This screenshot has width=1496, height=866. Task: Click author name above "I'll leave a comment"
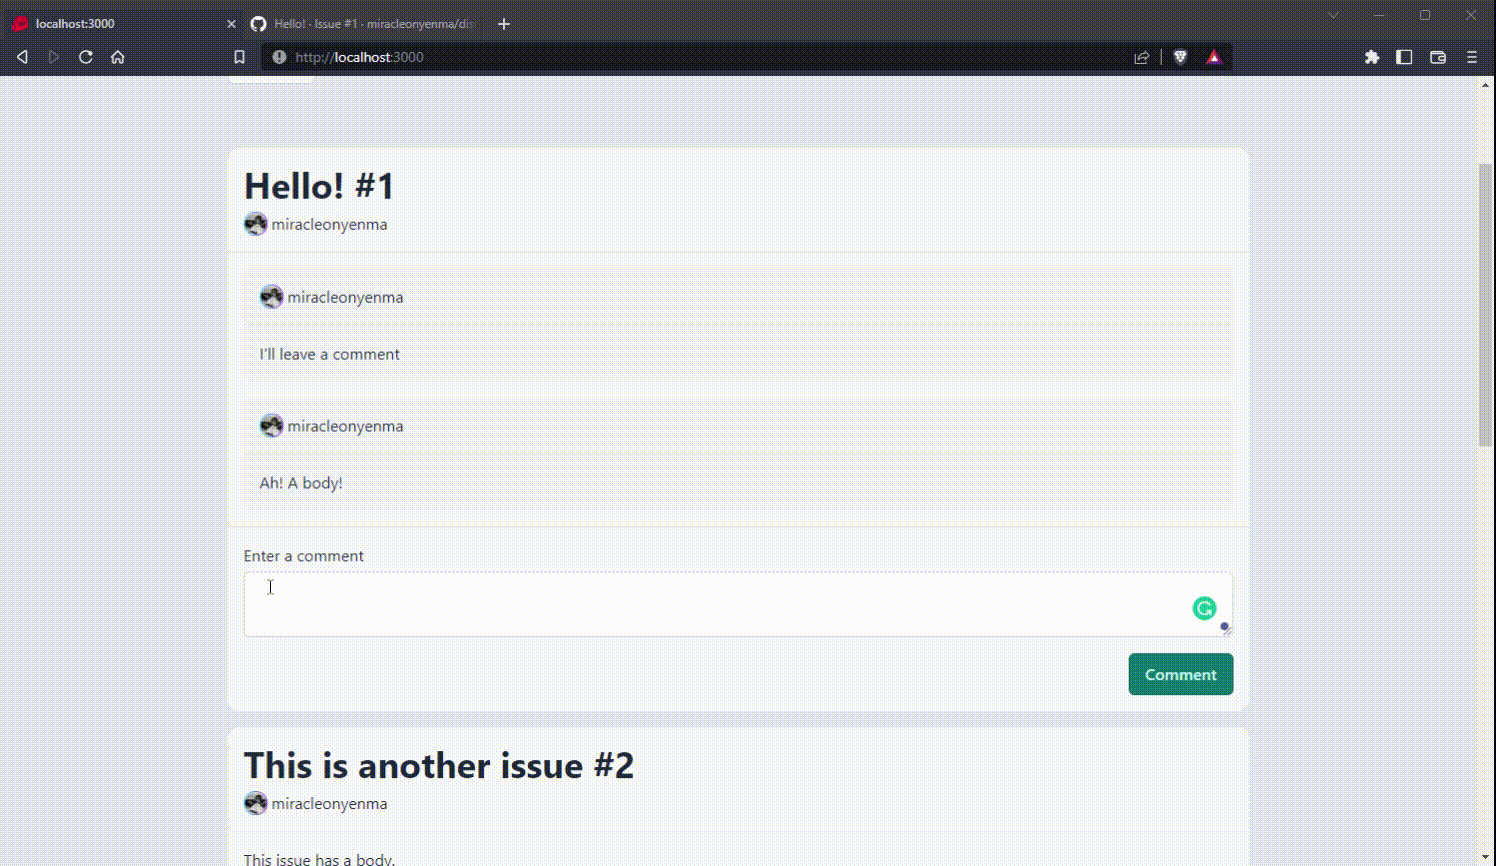tap(345, 297)
